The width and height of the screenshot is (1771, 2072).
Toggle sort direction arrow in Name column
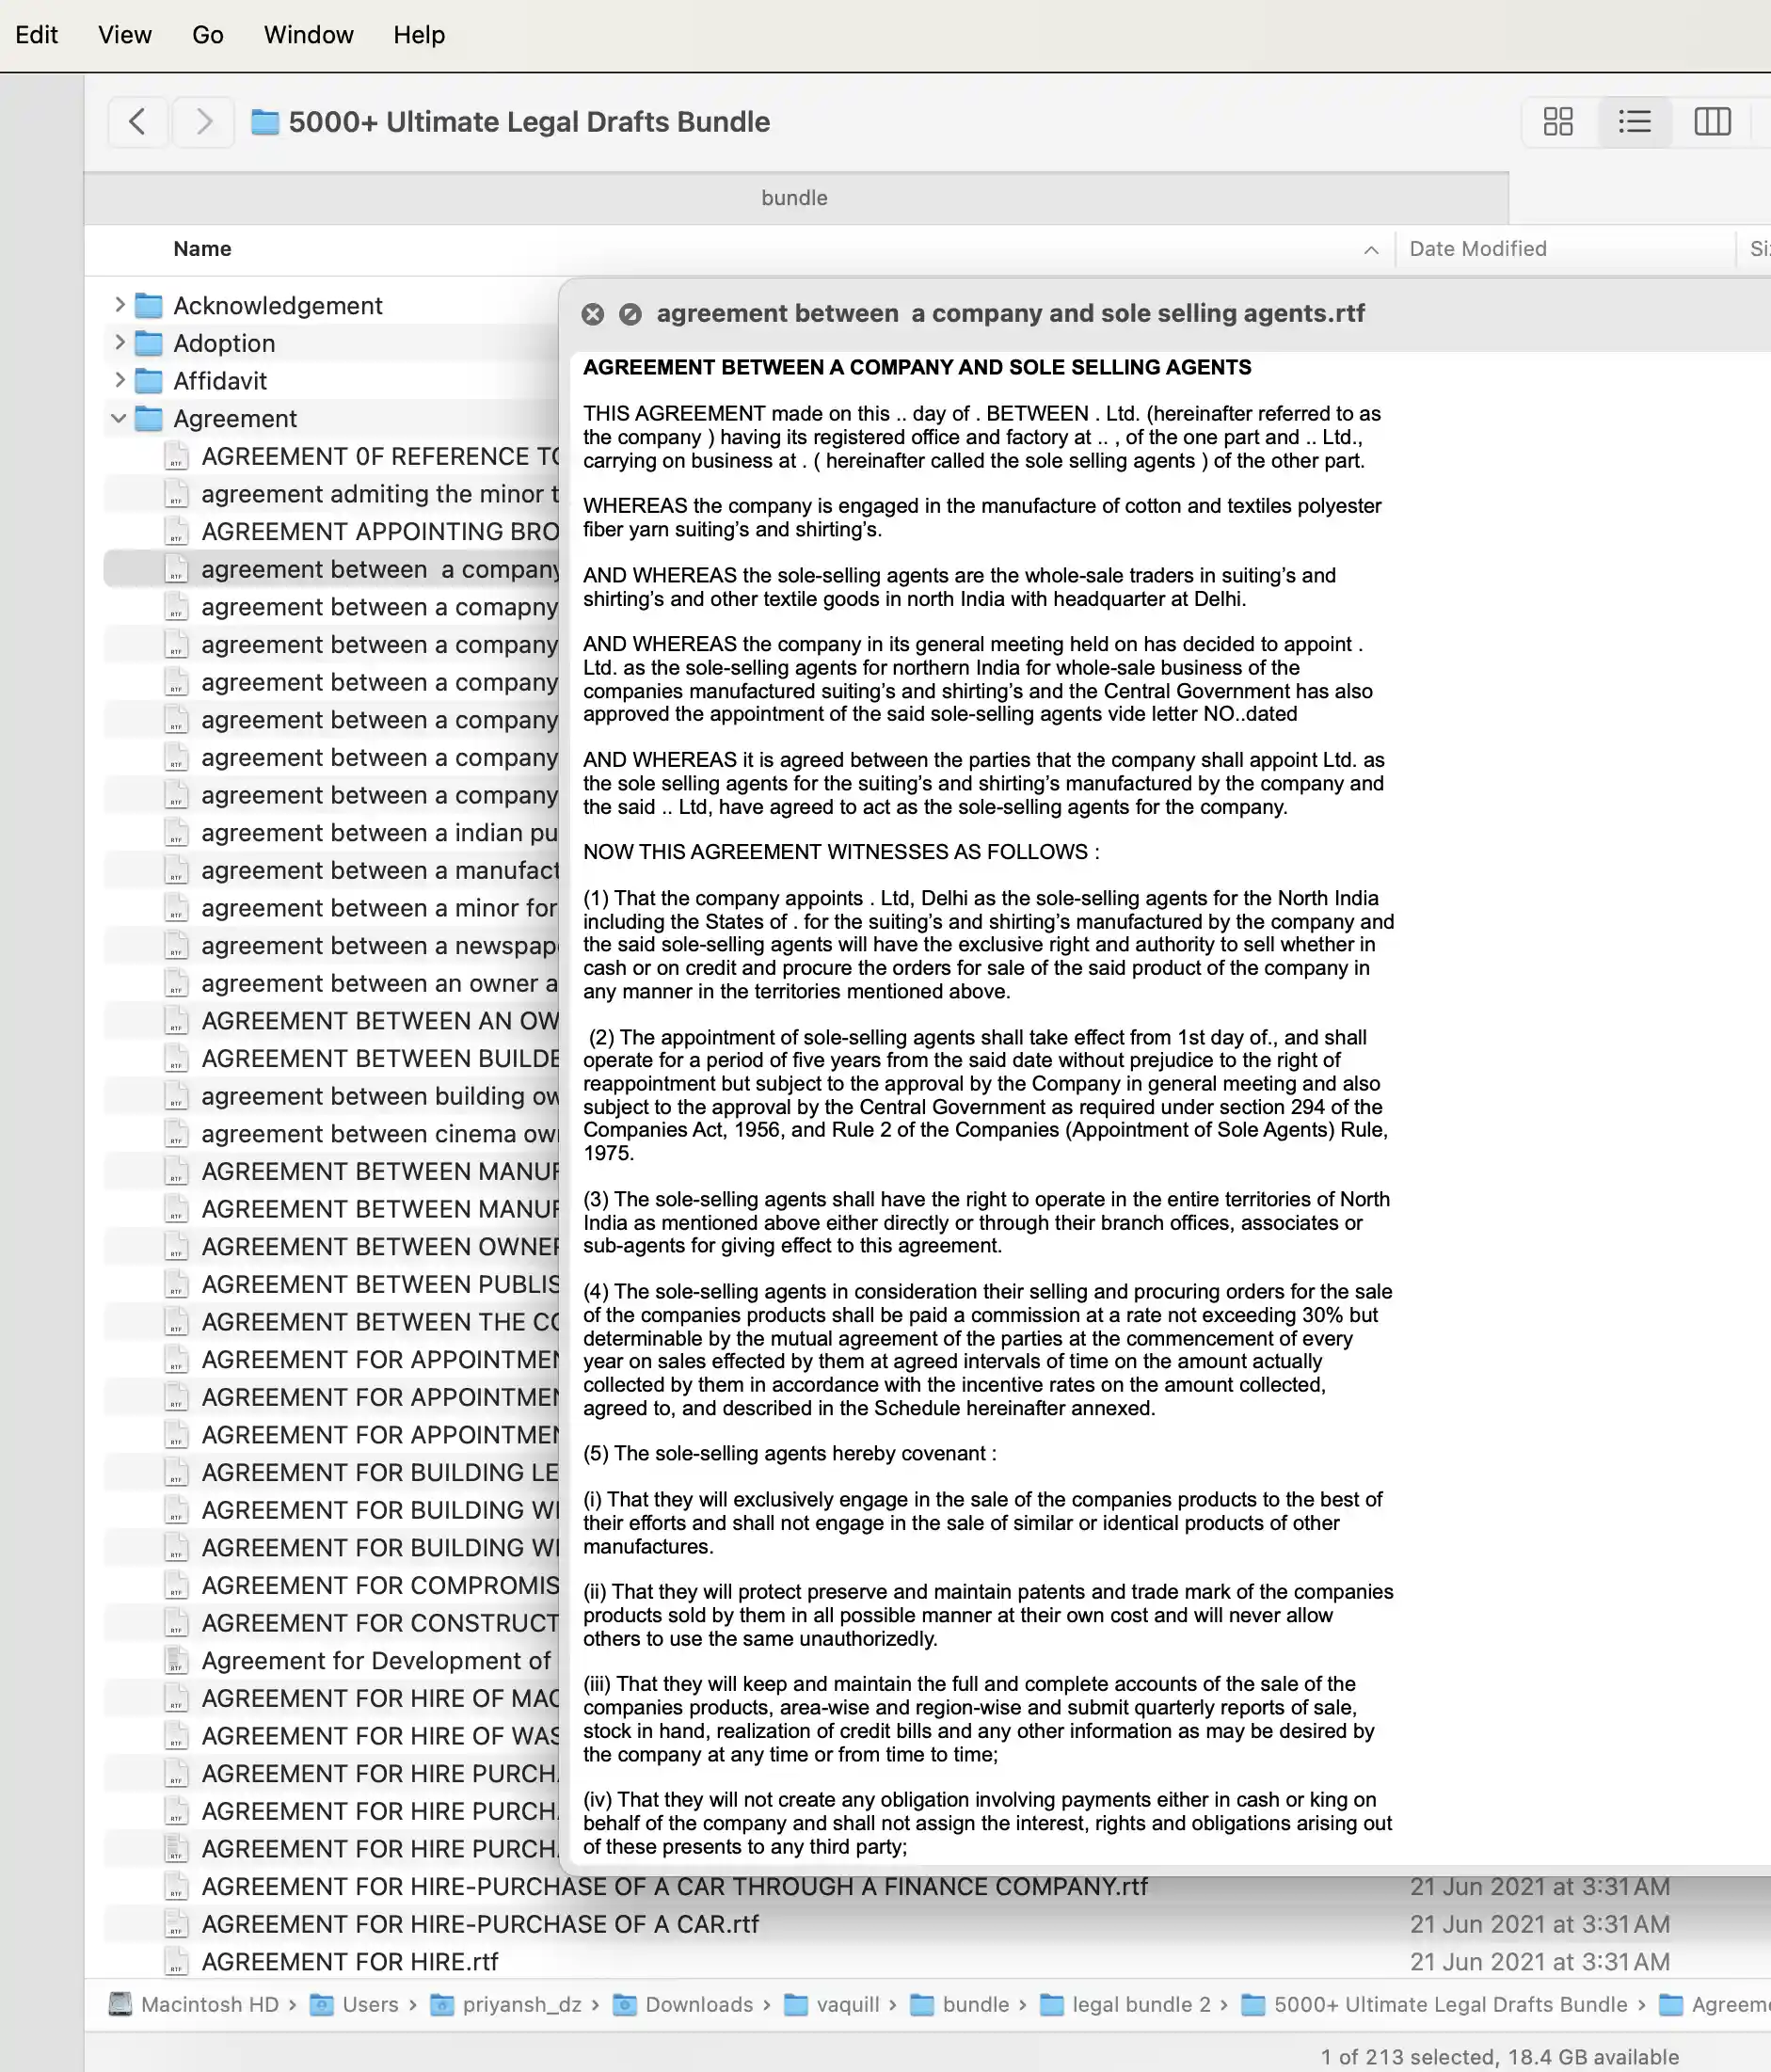[x=1371, y=250]
